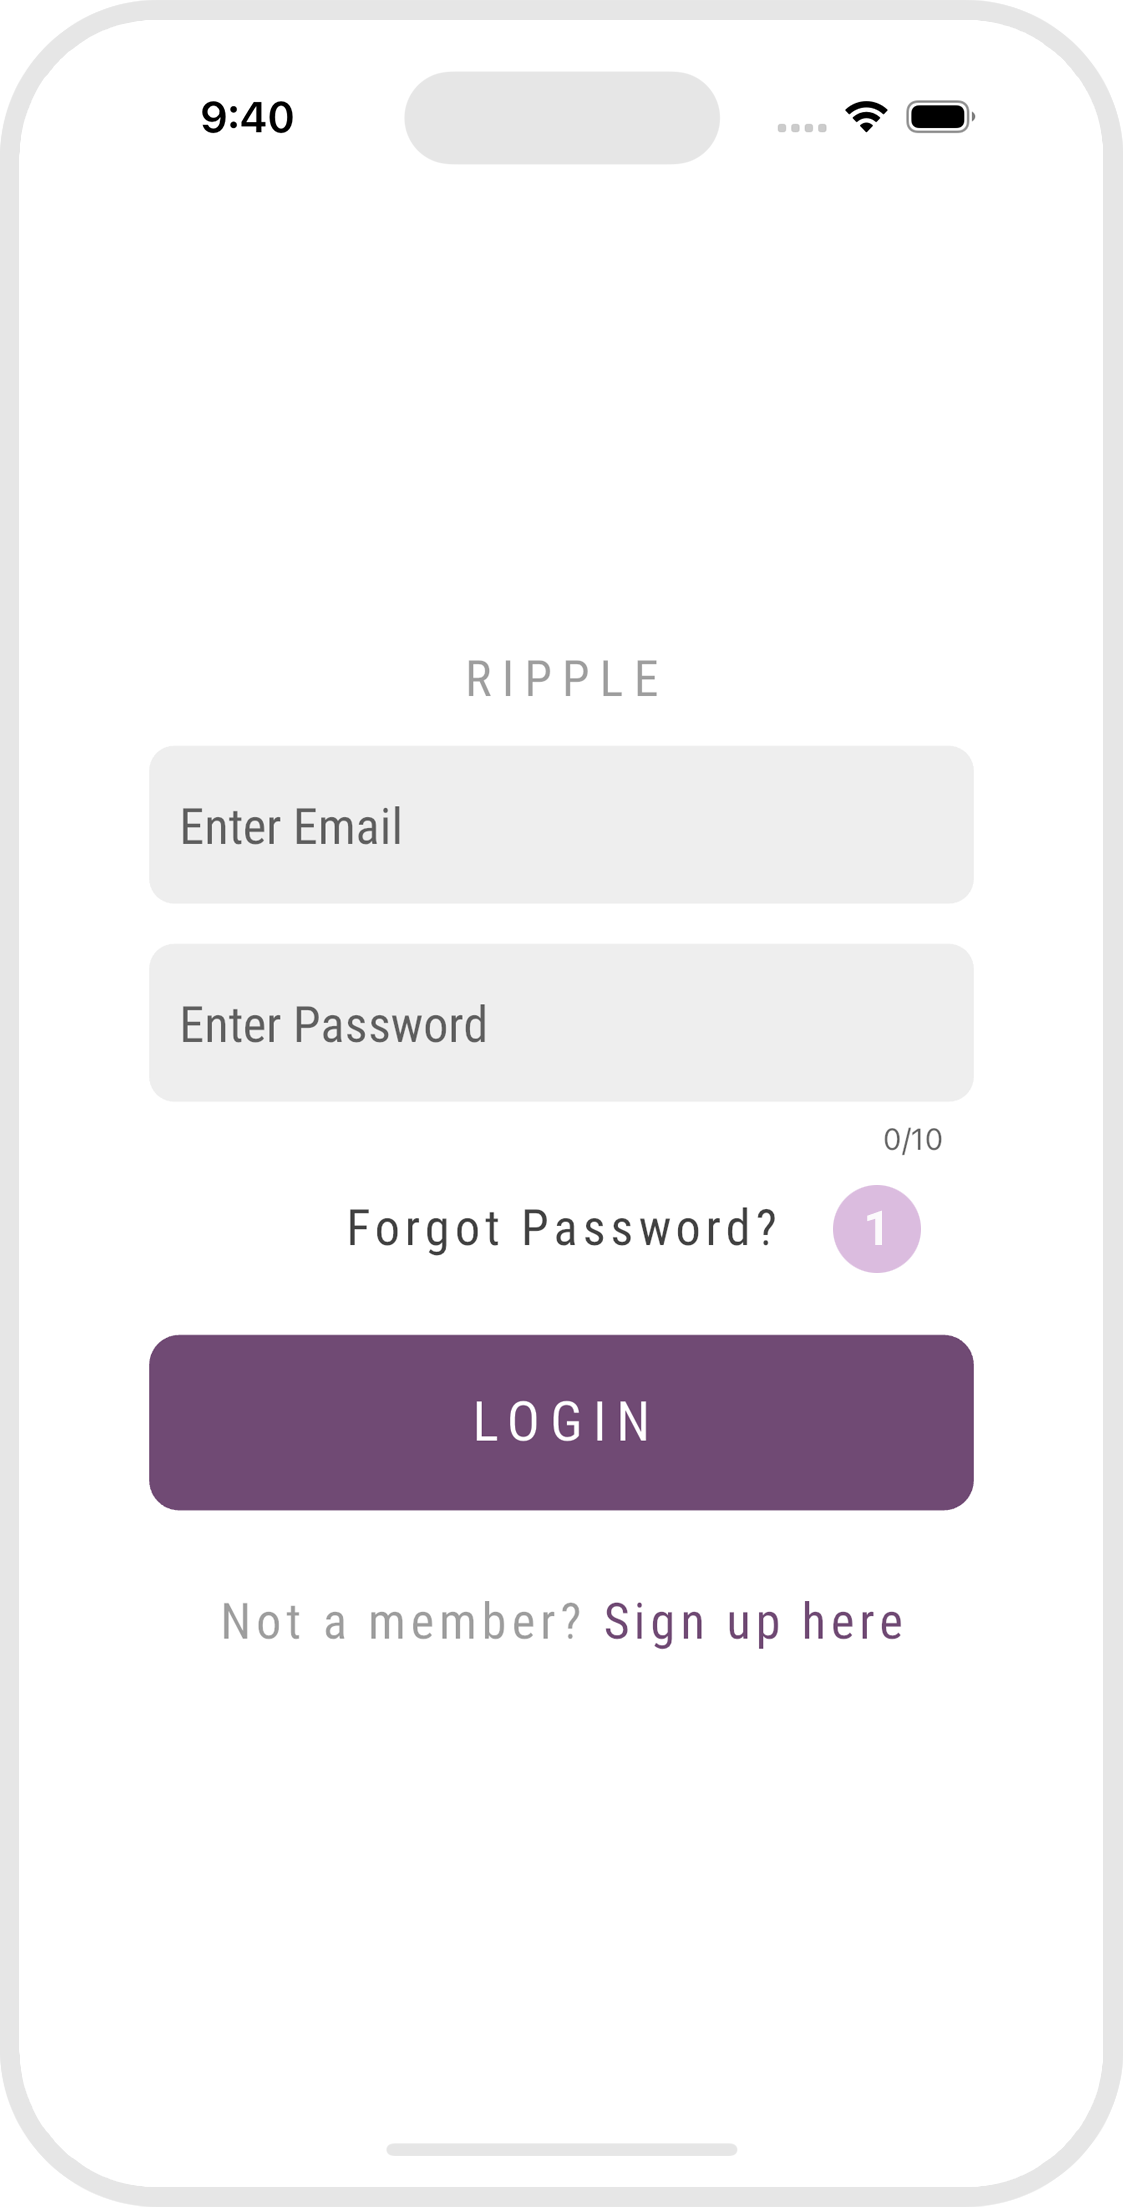The height and width of the screenshot is (2207, 1123).
Task: Tap the home indicator bar
Action: click(561, 2148)
